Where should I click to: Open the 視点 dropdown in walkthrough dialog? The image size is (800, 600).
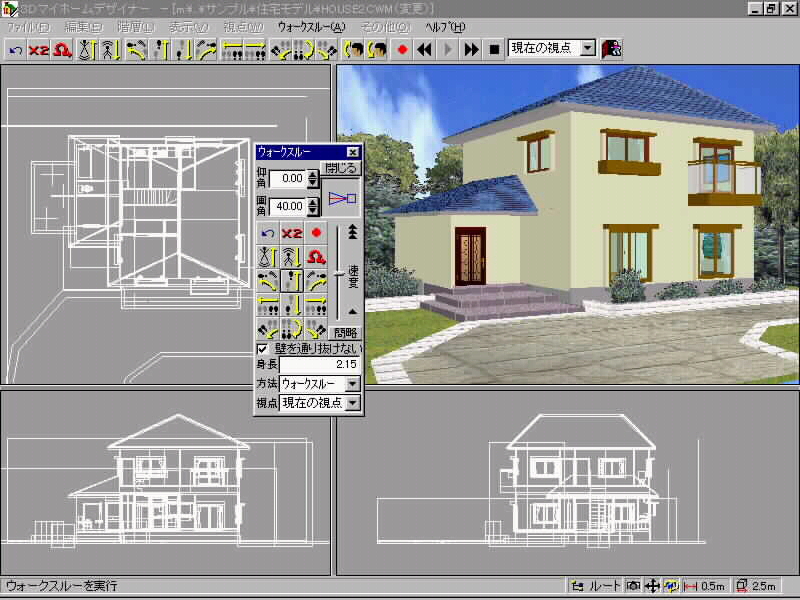353,403
